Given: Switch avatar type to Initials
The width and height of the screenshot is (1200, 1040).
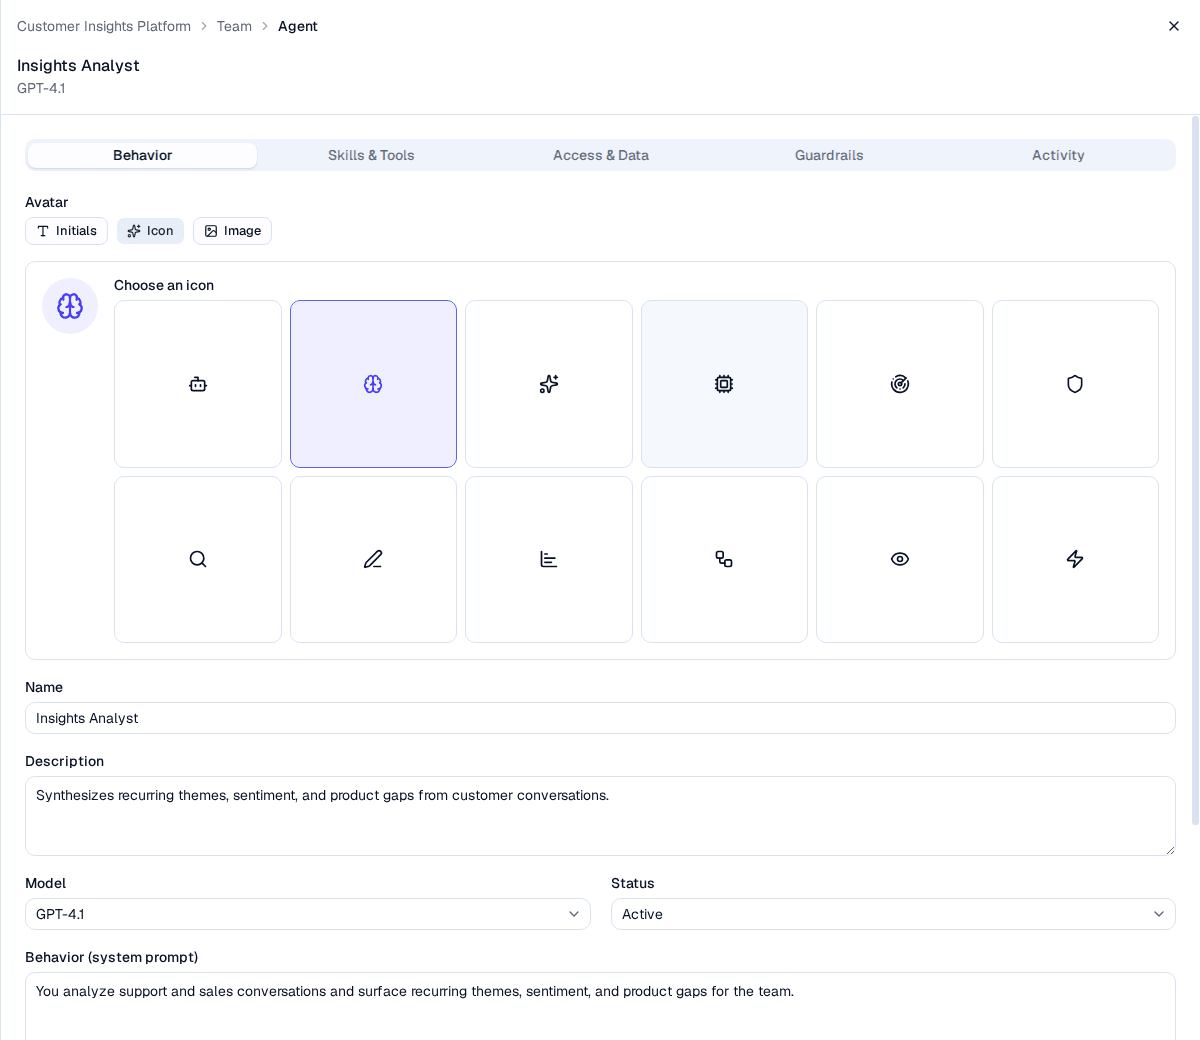Looking at the screenshot, I should [x=66, y=231].
